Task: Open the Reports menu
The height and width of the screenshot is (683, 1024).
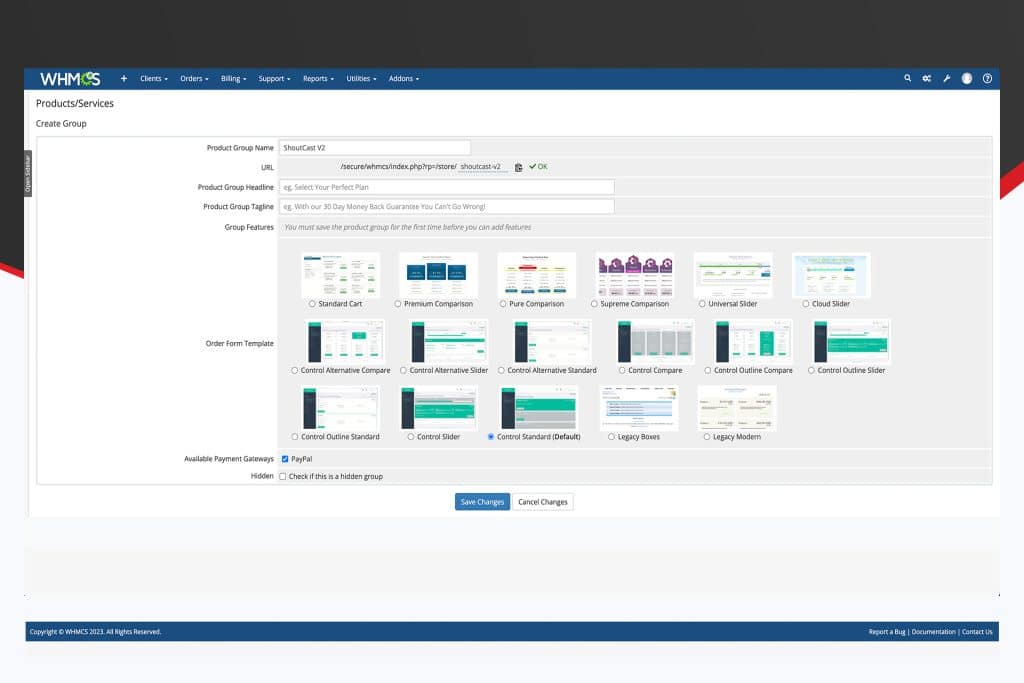Action: pos(318,78)
